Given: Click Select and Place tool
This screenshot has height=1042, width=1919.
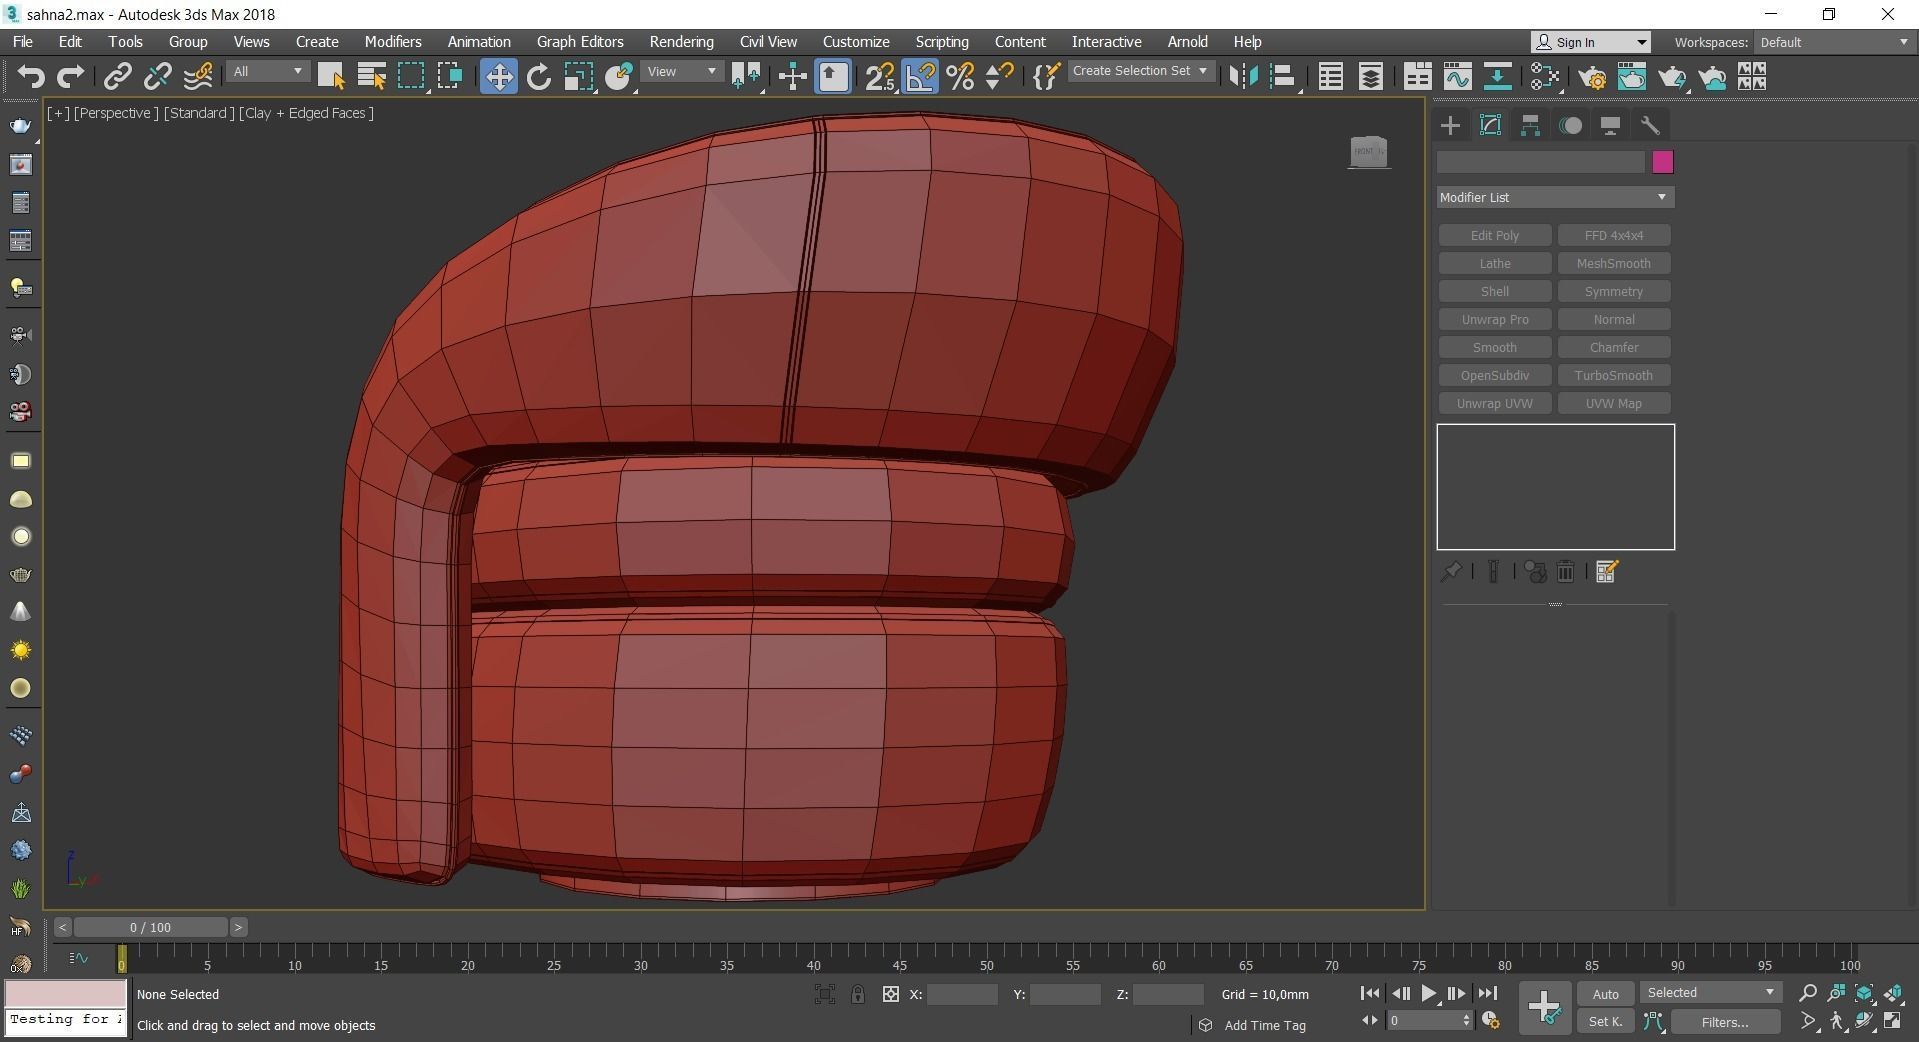Looking at the screenshot, I should point(619,77).
